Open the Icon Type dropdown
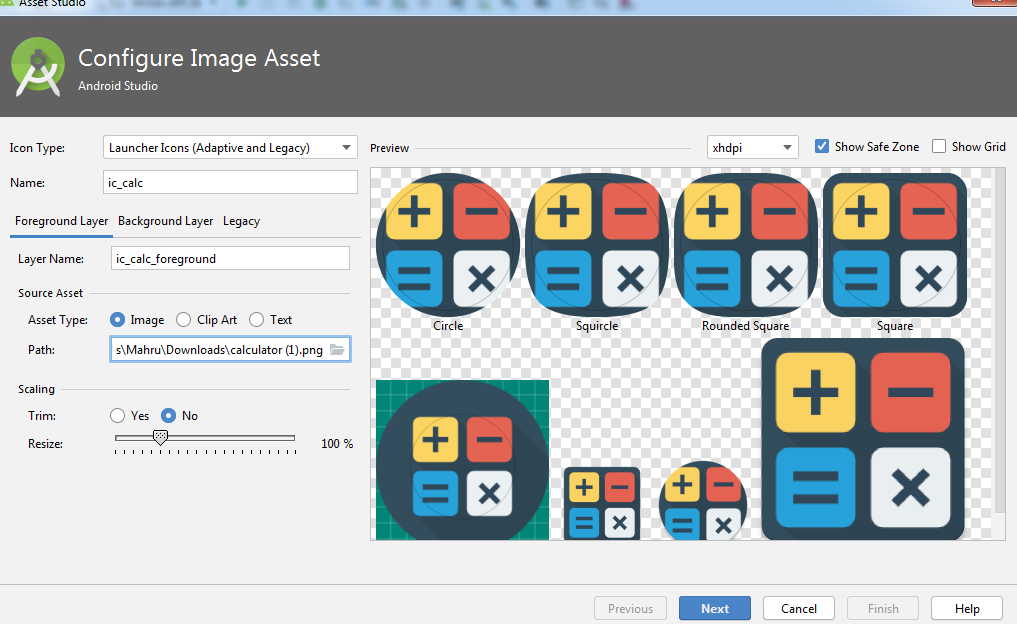The height and width of the screenshot is (624, 1017). [x=230, y=148]
